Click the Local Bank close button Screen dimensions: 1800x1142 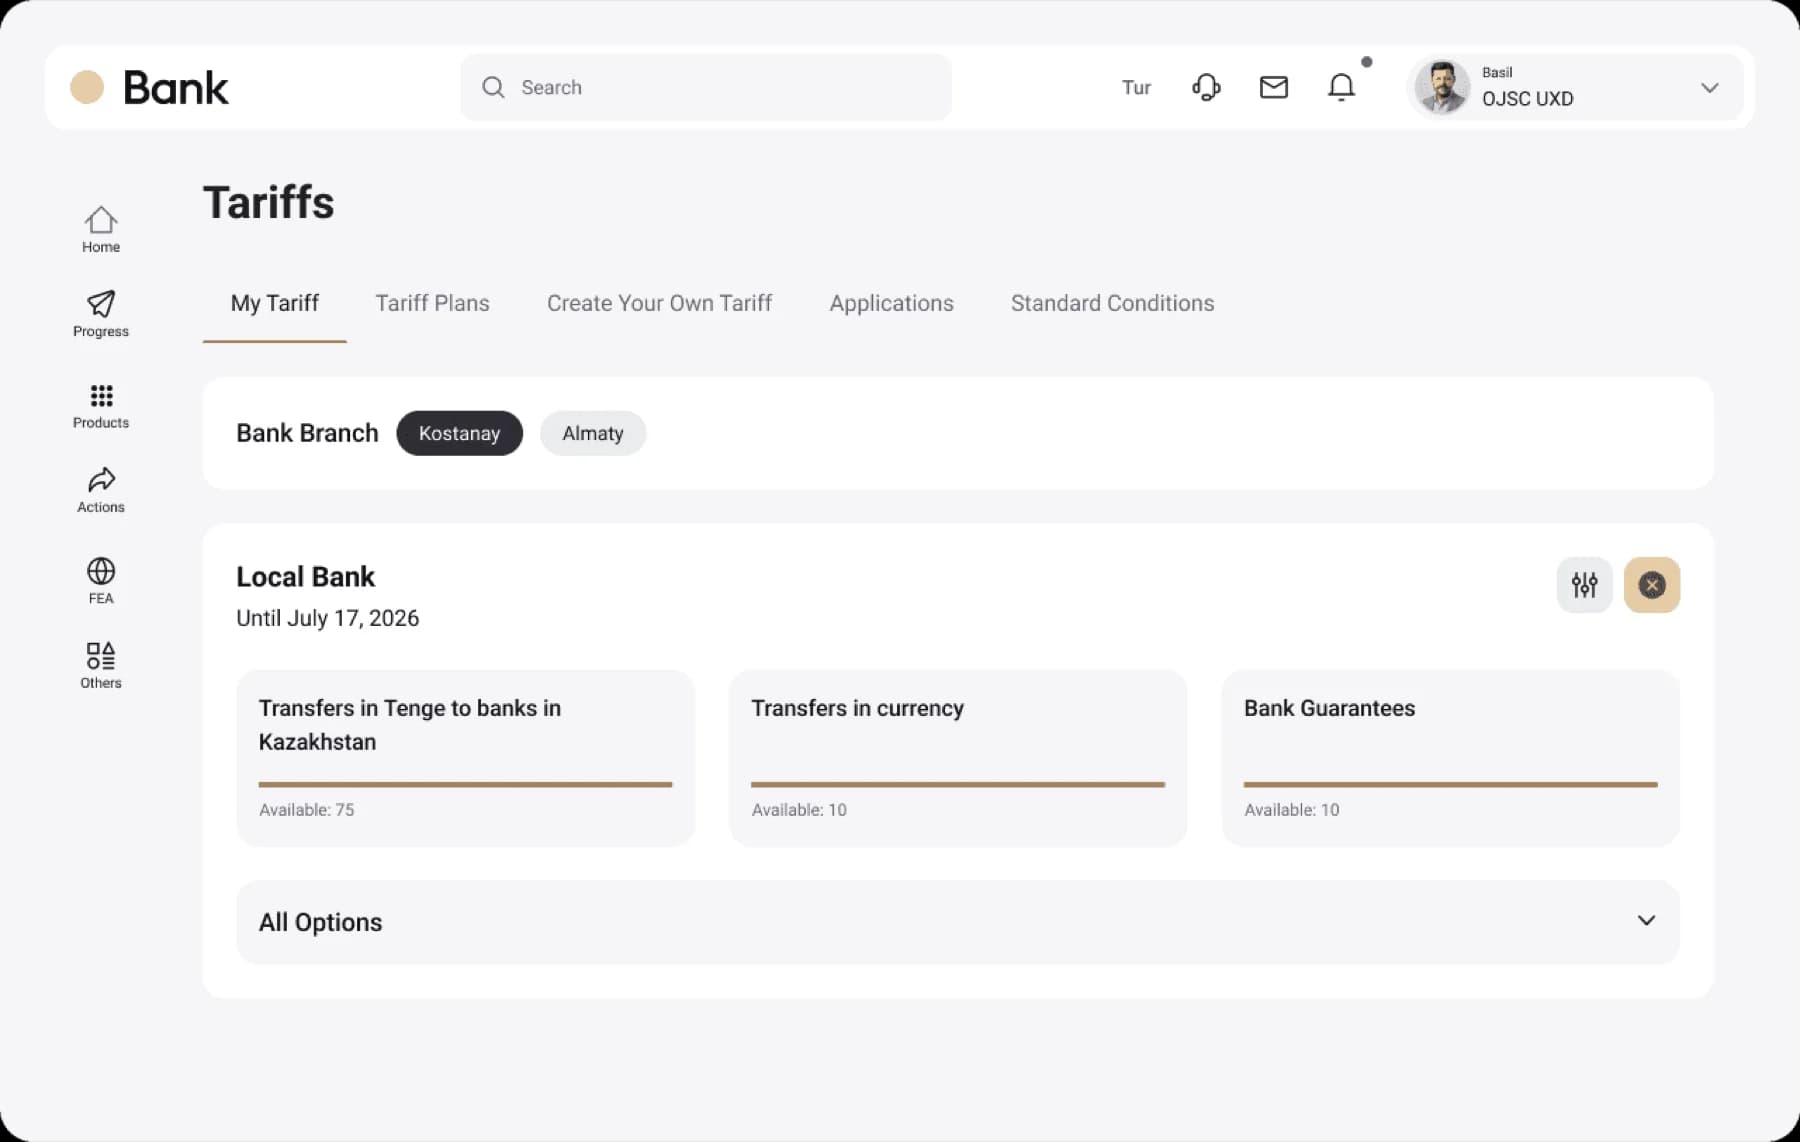[x=1651, y=585]
